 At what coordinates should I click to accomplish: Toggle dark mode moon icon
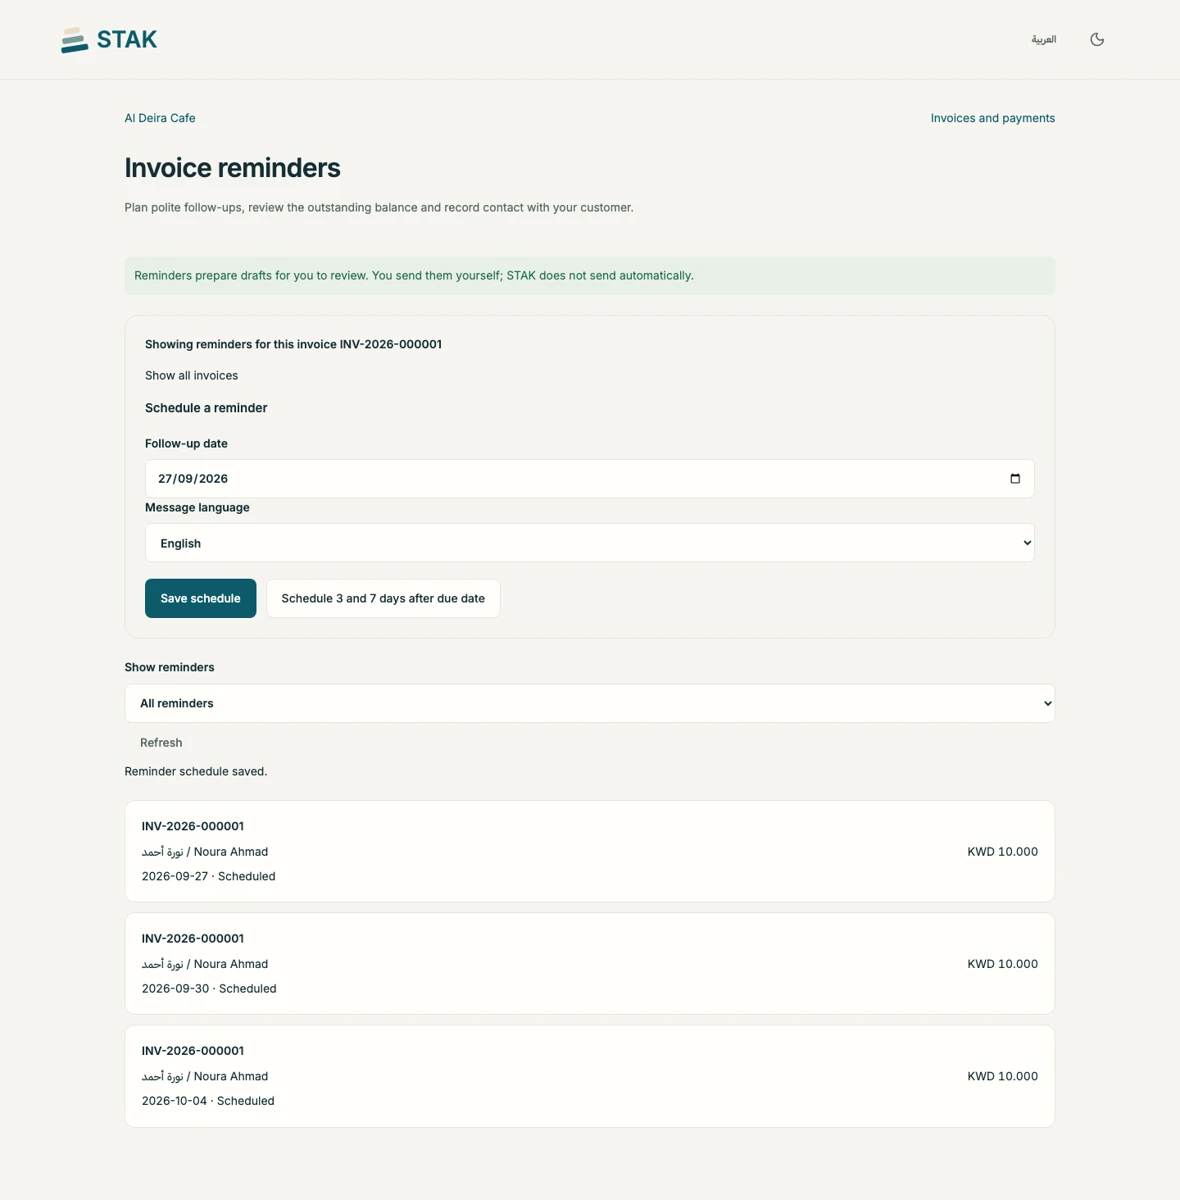[x=1097, y=39]
